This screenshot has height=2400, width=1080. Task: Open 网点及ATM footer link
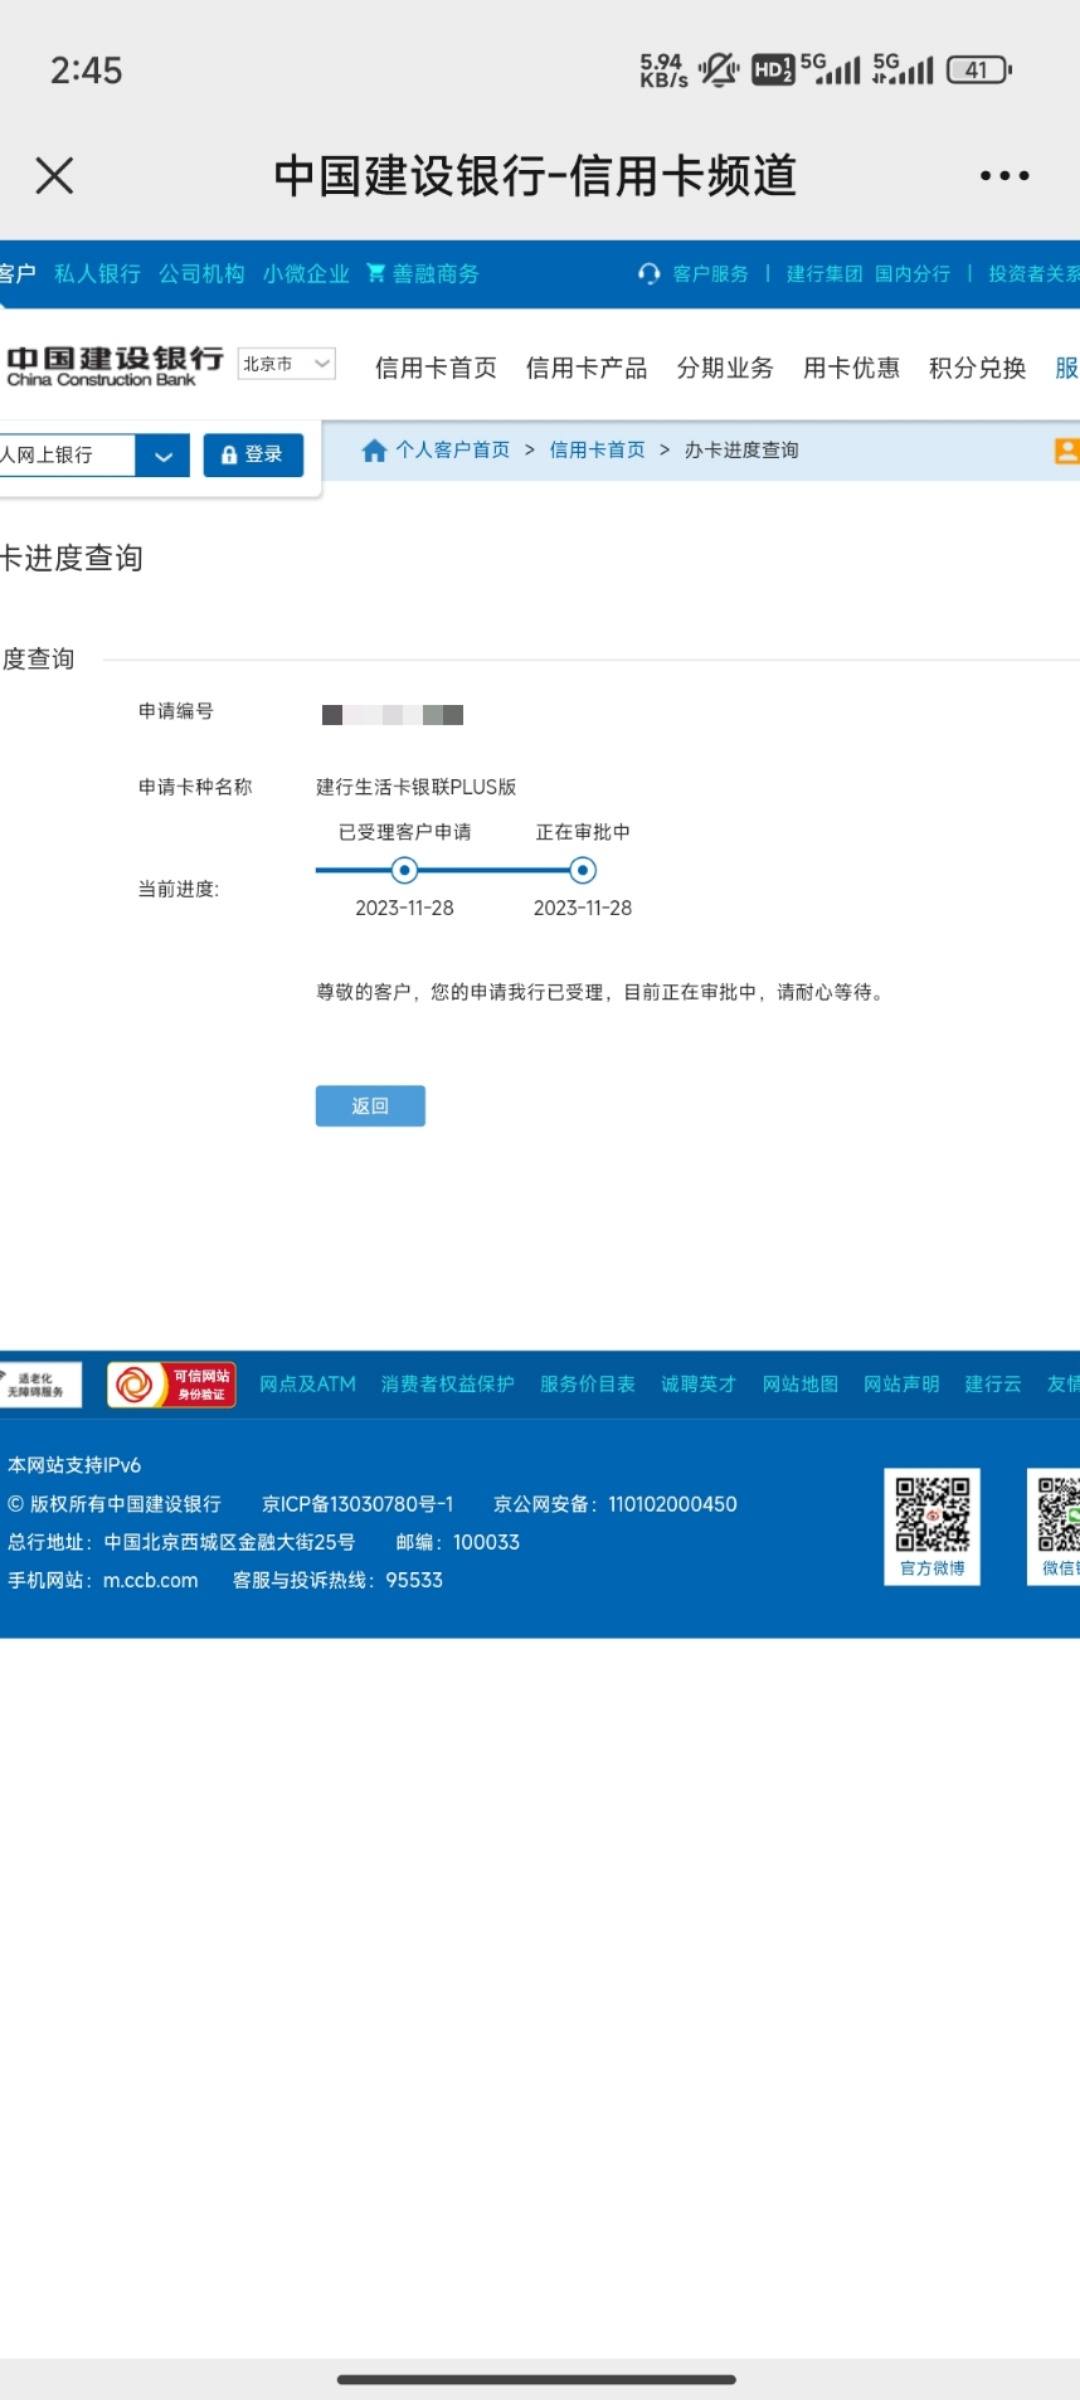coord(308,1384)
